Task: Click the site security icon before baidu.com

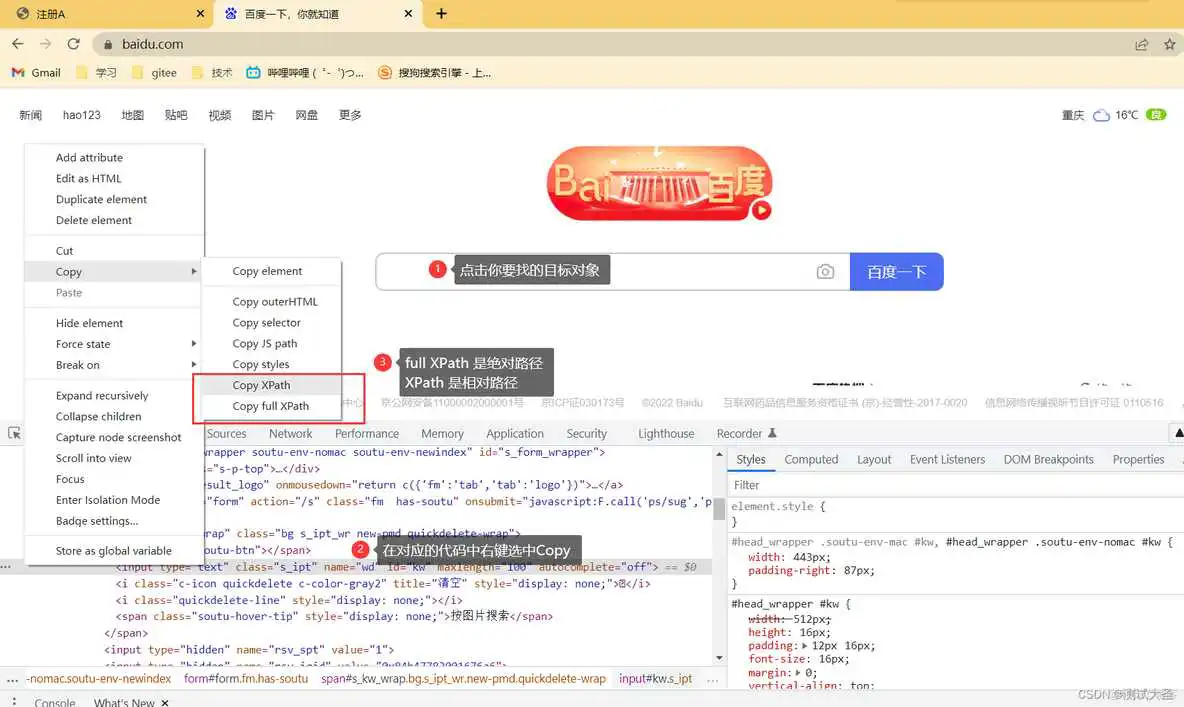Action: pos(106,44)
